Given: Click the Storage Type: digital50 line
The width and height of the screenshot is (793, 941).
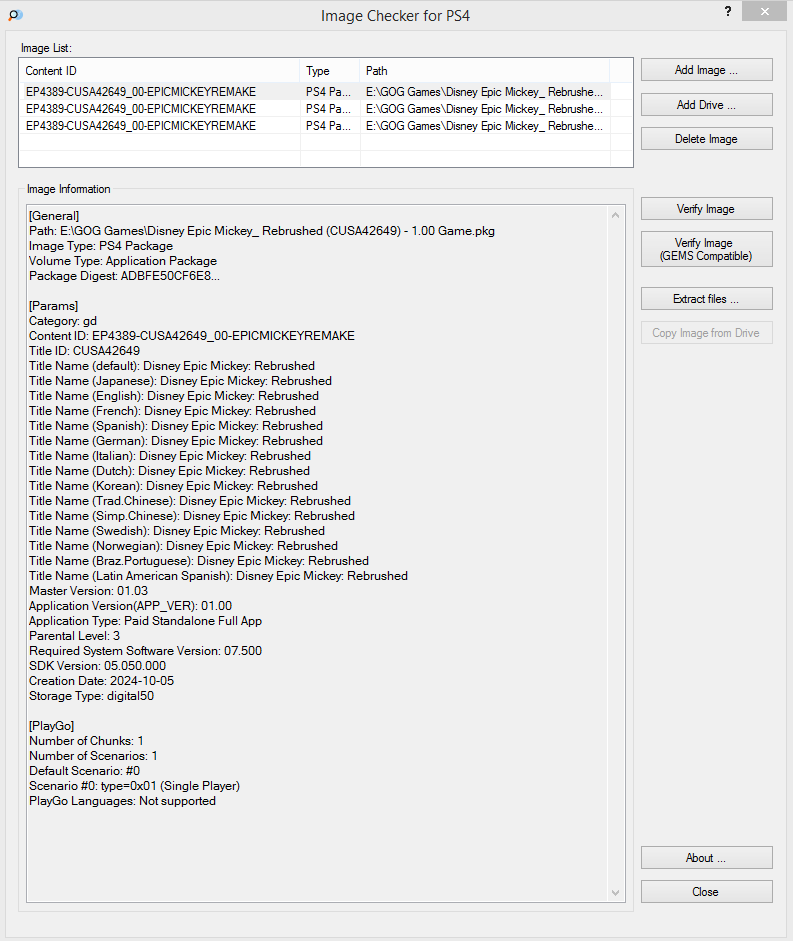Looking at the screenshot, I should pos(91,696).
